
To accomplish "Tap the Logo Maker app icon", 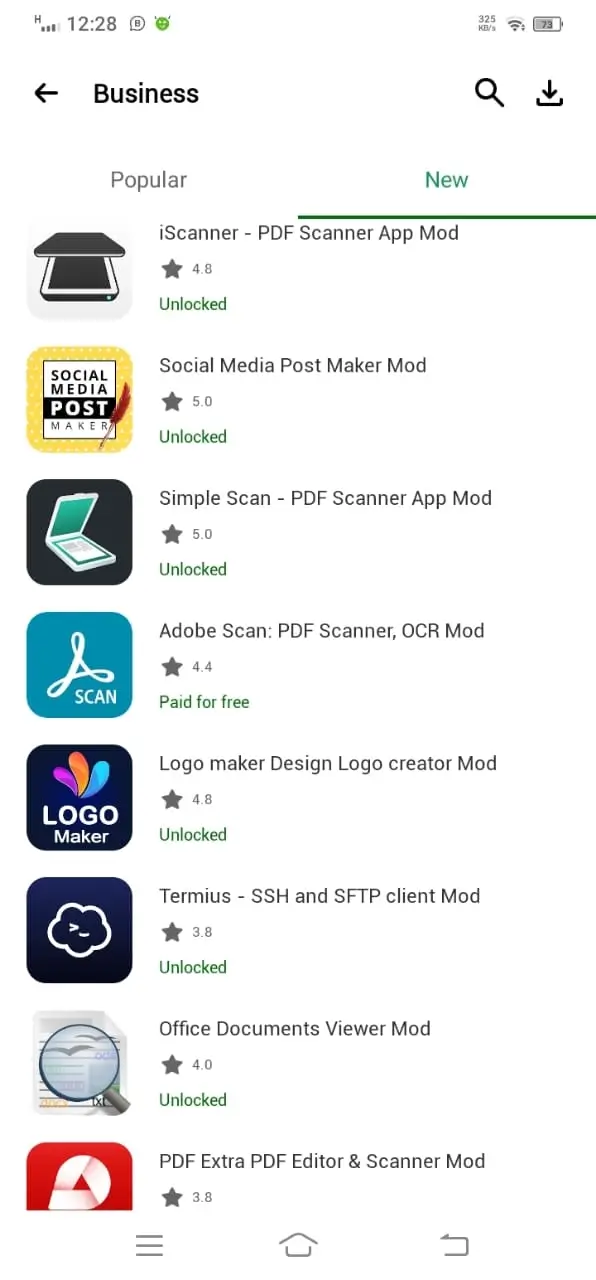I will coord(79,797).
